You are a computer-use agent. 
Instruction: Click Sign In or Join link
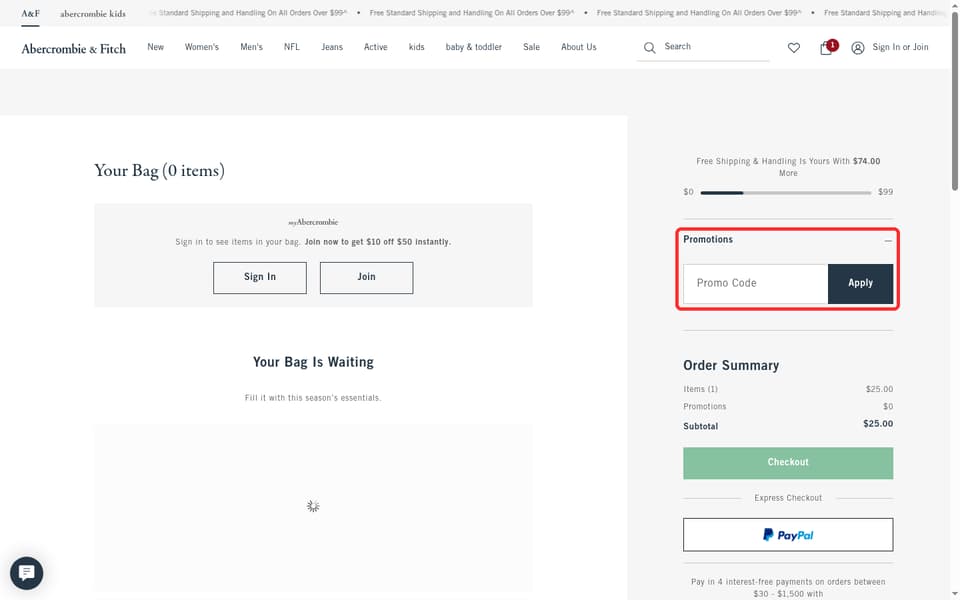click(900, 47)
